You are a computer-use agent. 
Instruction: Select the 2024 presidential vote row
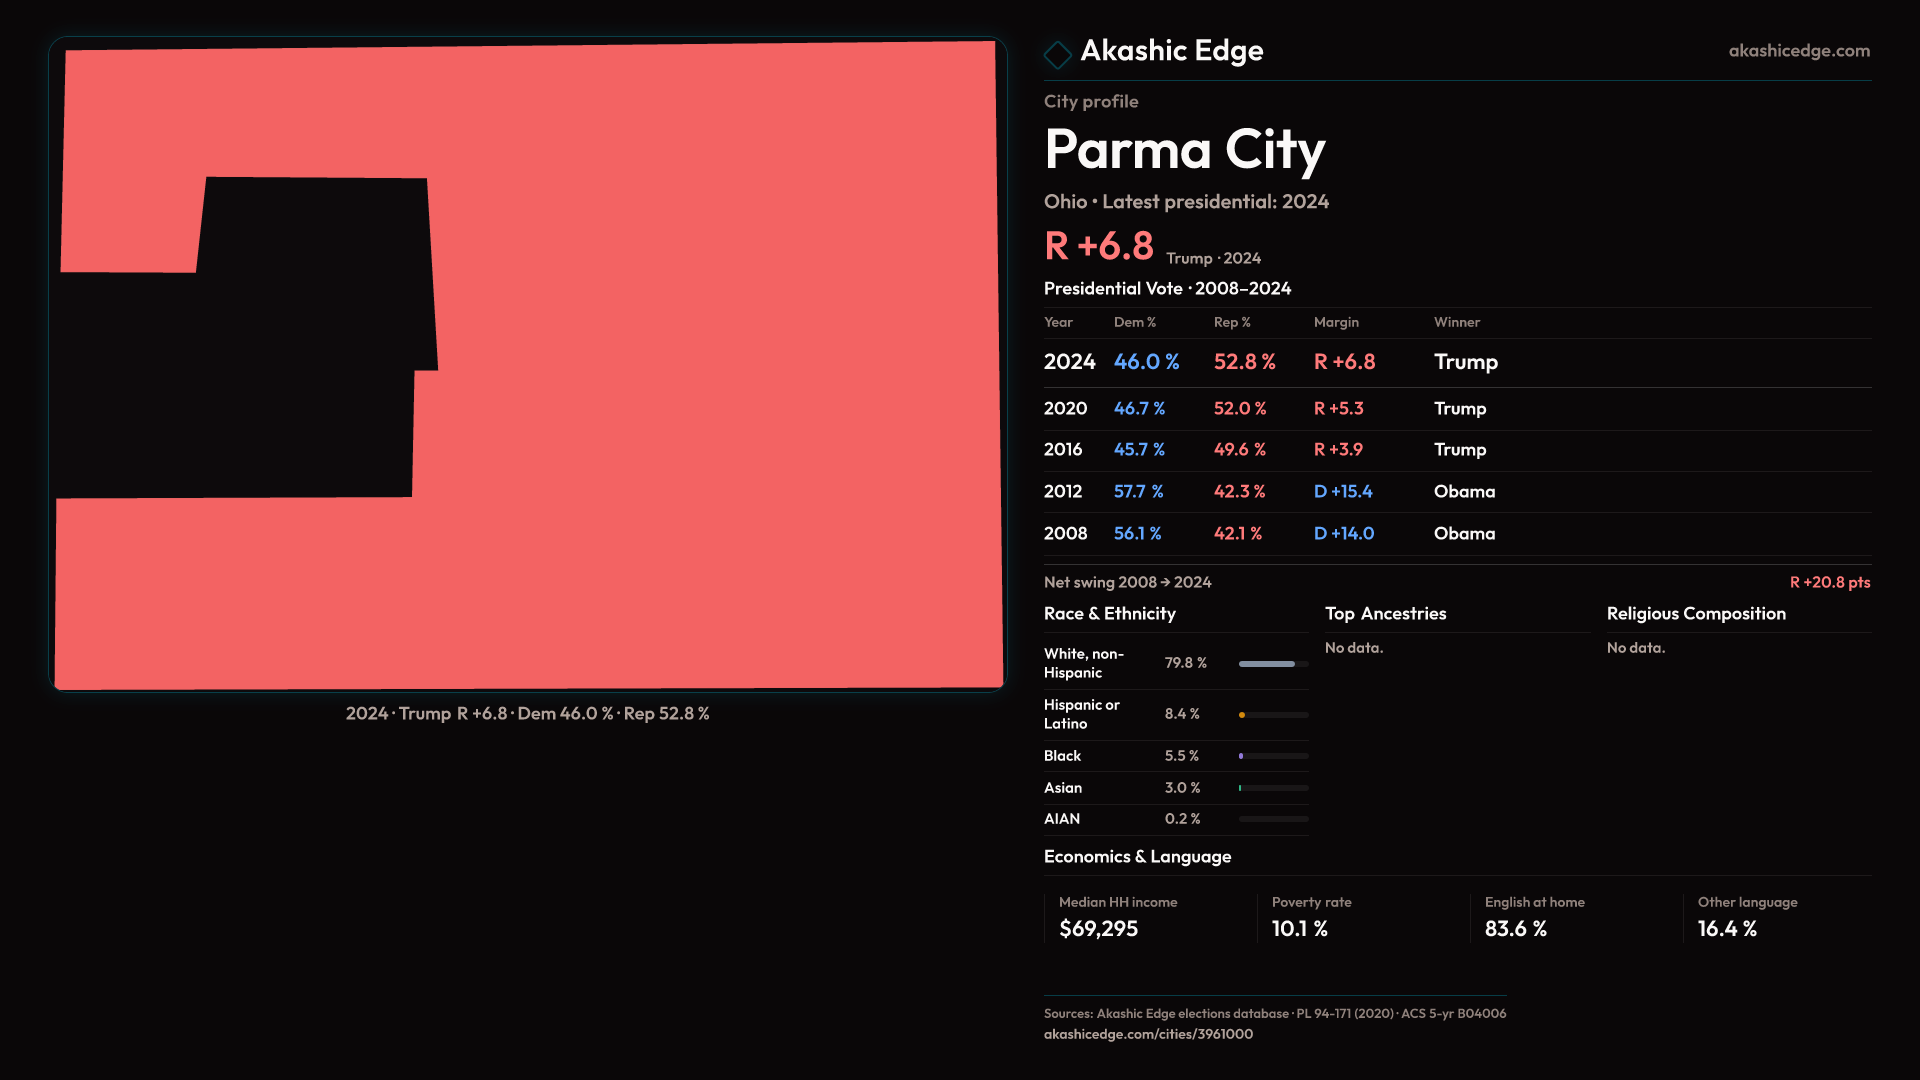coord(1456,362)
